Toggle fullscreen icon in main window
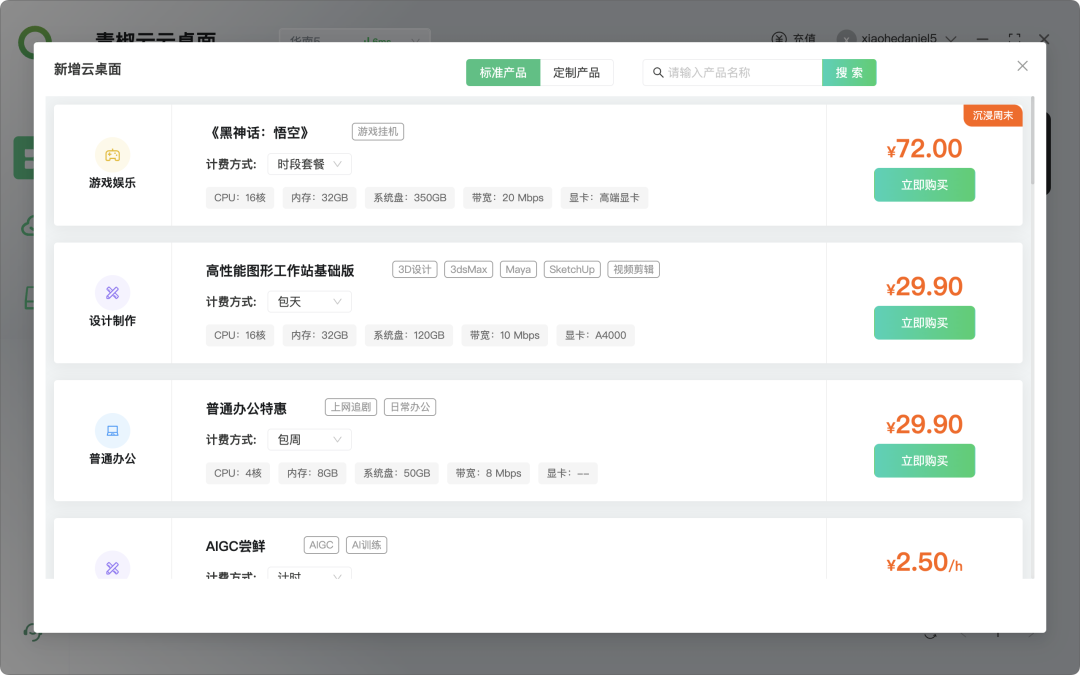1080x675 pixels. [1014, 39]
